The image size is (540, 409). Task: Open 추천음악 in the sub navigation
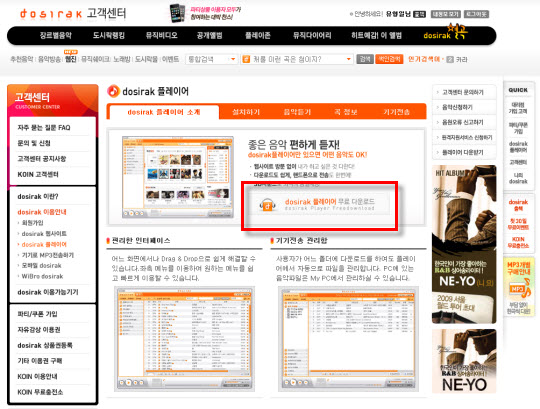click(21, 59)
